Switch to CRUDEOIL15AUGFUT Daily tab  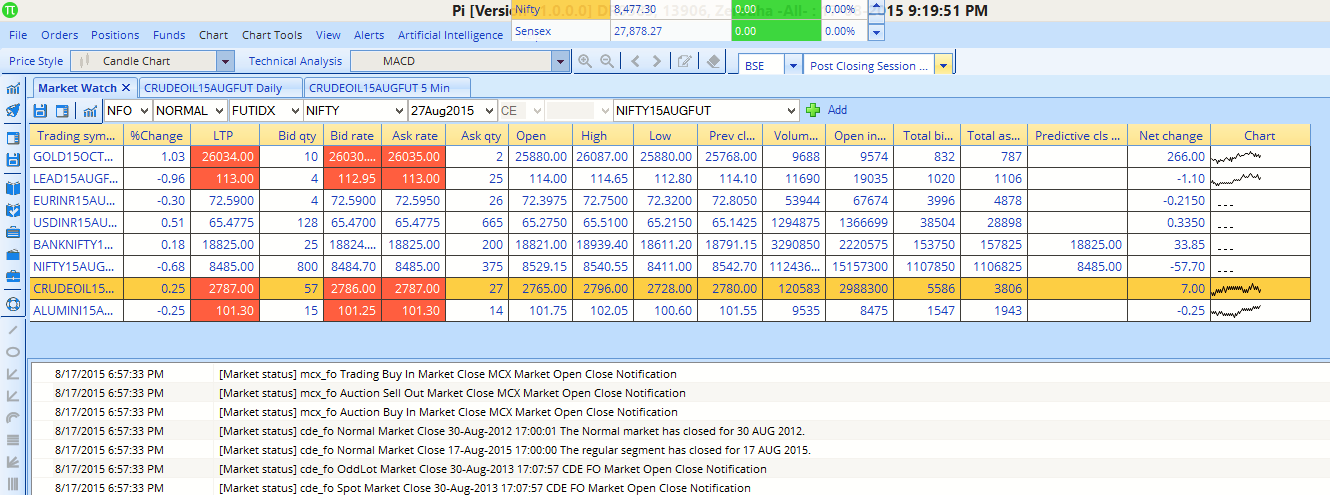coord(220,88)
